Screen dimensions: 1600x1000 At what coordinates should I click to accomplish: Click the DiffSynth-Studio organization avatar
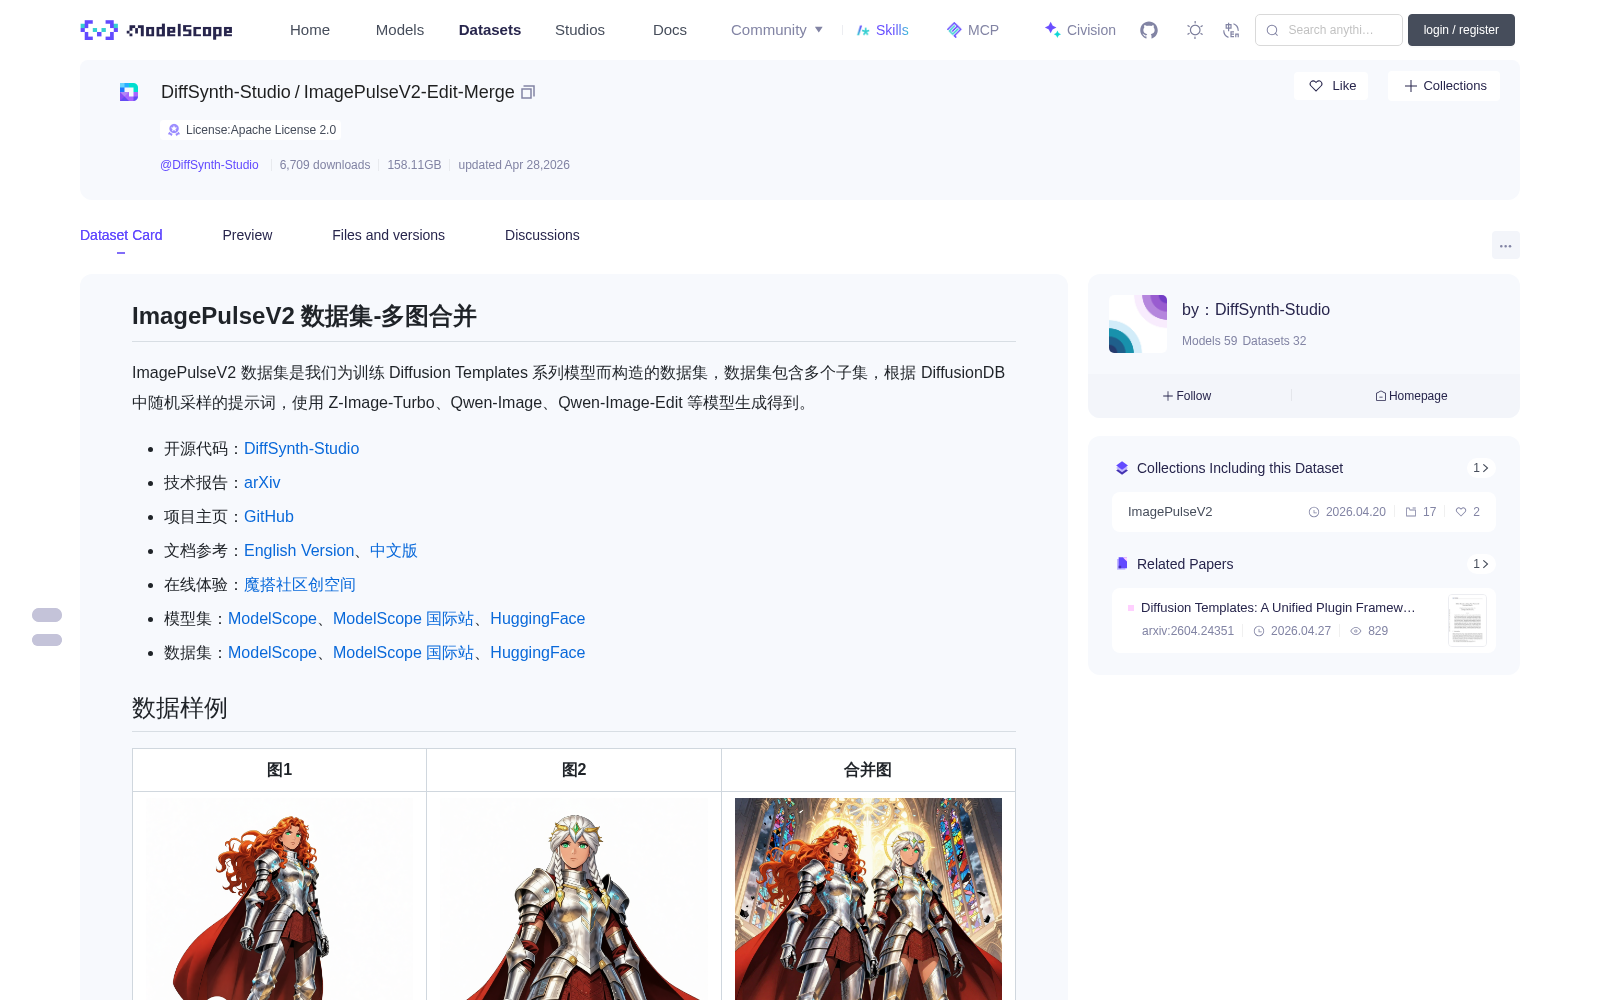pos(1138,324)
